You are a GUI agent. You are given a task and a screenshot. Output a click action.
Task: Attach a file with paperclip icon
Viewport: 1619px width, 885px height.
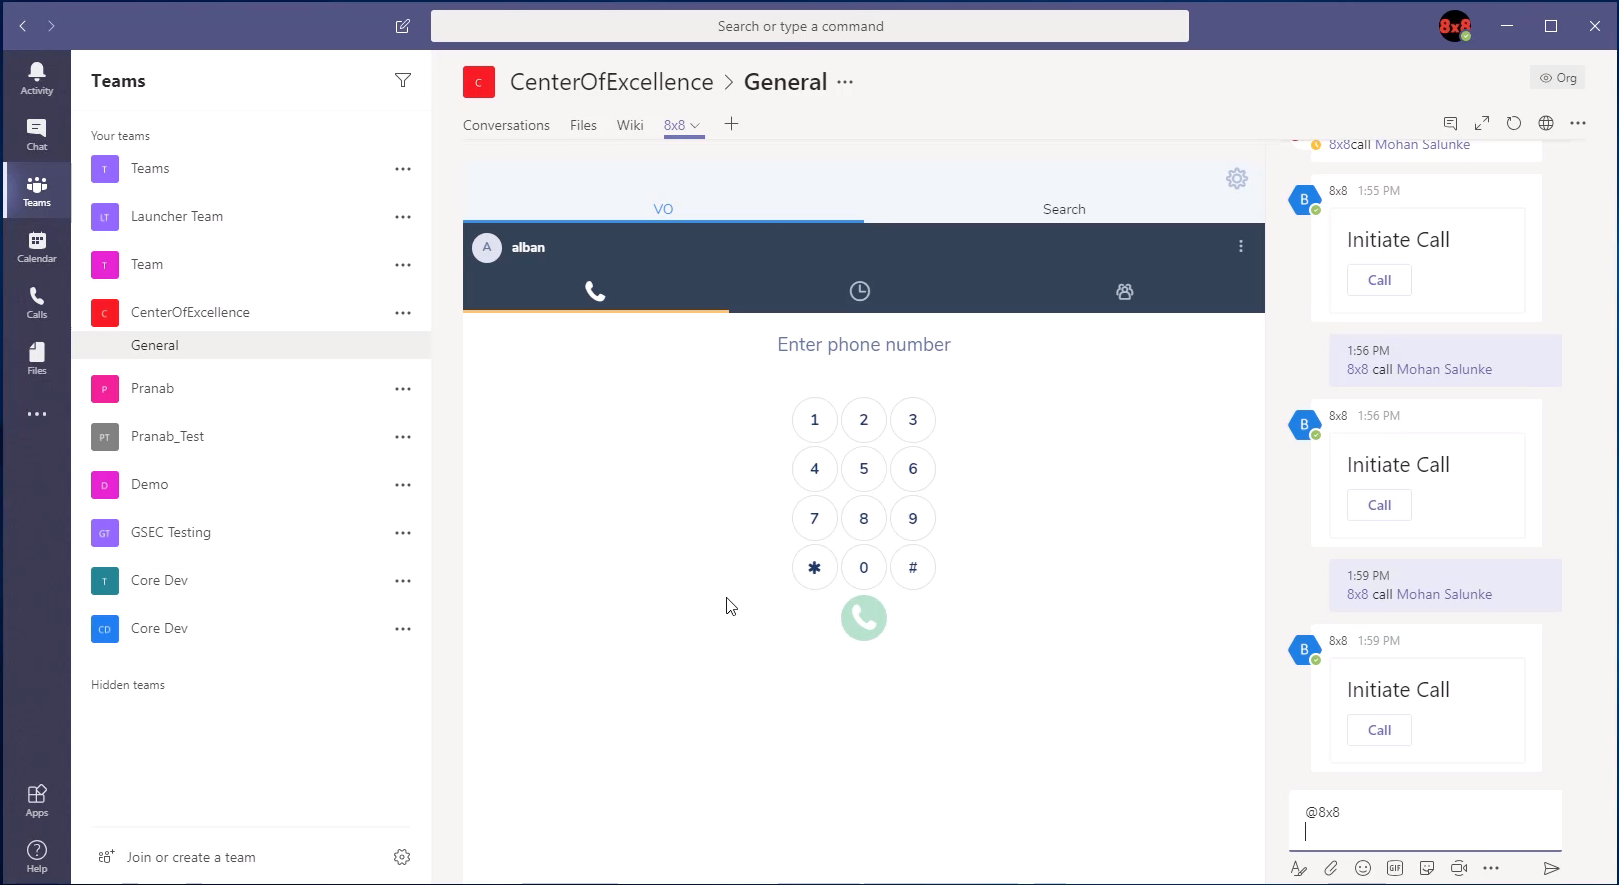1331,868
